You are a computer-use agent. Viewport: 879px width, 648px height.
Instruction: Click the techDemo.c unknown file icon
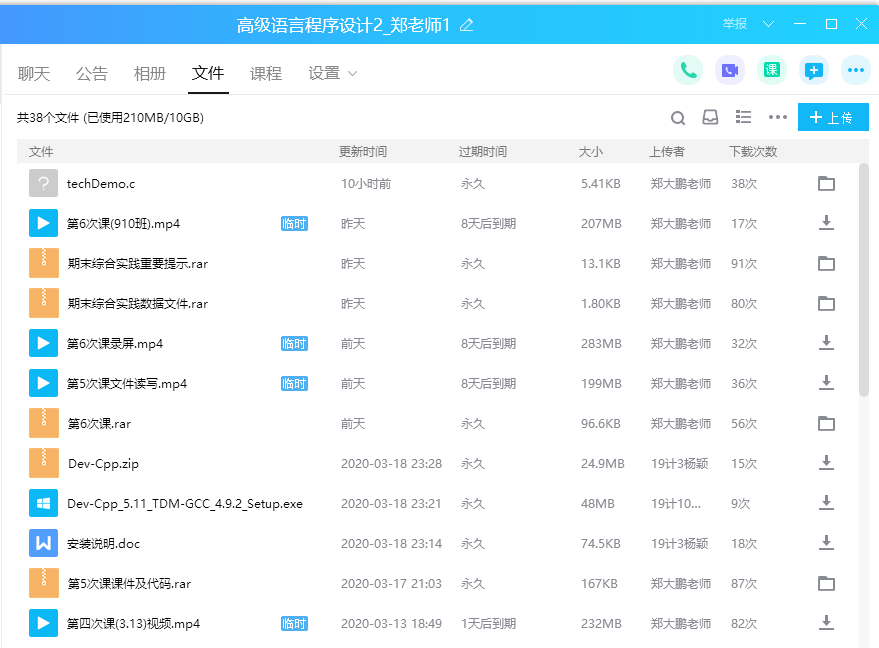[43, 183]
